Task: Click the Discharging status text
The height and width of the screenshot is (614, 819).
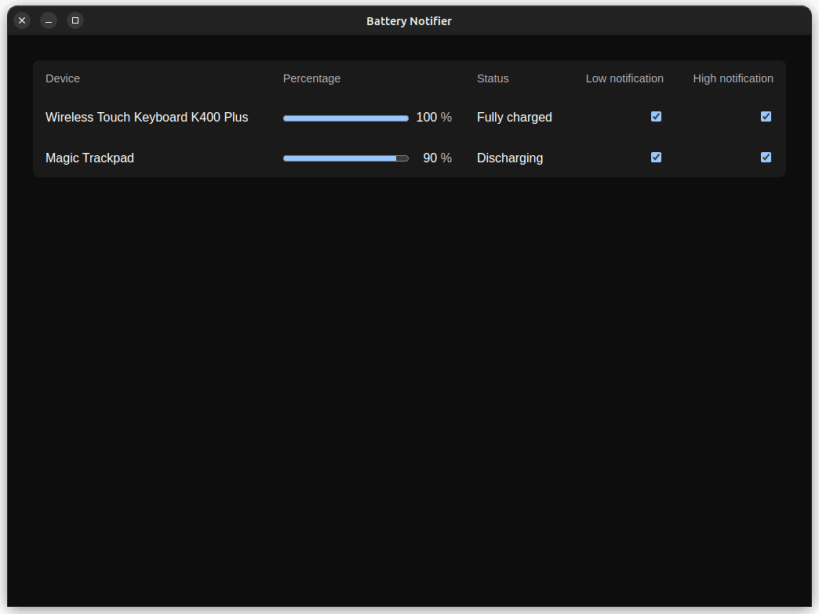Action: 510,158
